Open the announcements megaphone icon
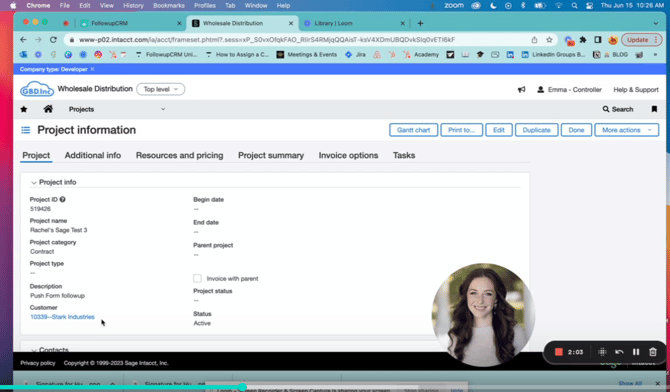The image size is (670, 392). pos(521,89)
